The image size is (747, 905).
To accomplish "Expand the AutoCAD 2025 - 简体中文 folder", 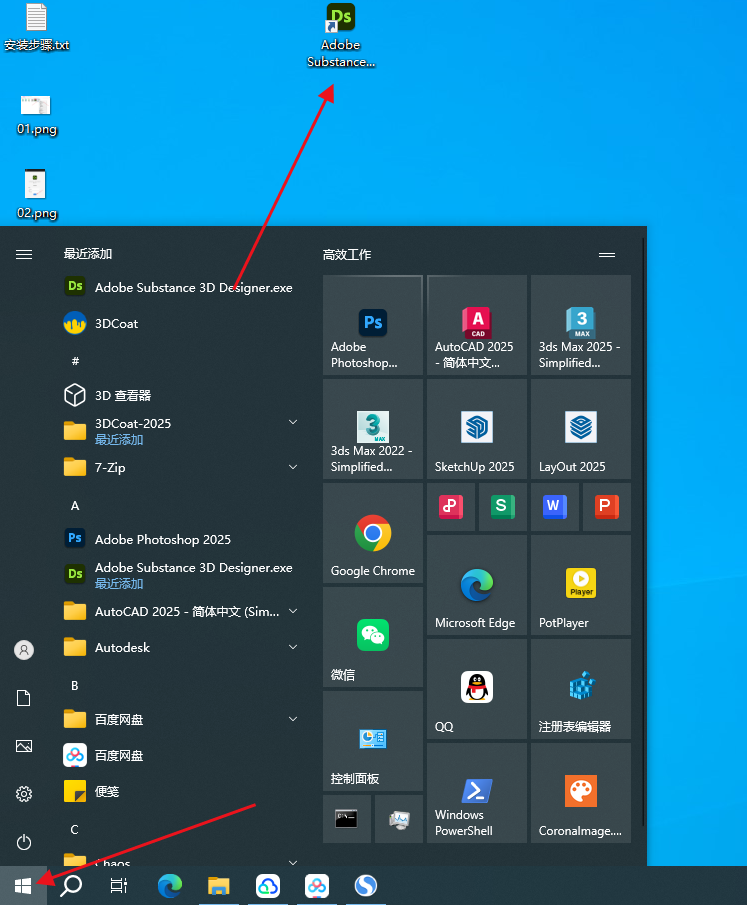I will tap(180, 611).
